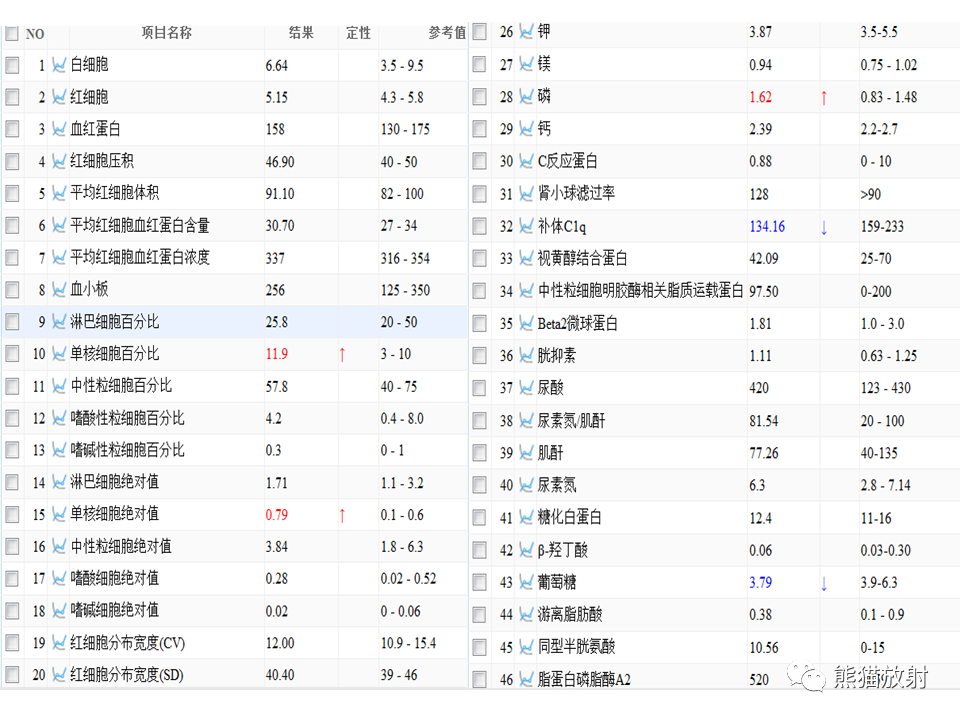Click the item name 游离脂肪酸
The height and width of the screenshot is (720, 960).
pos(569,614)
